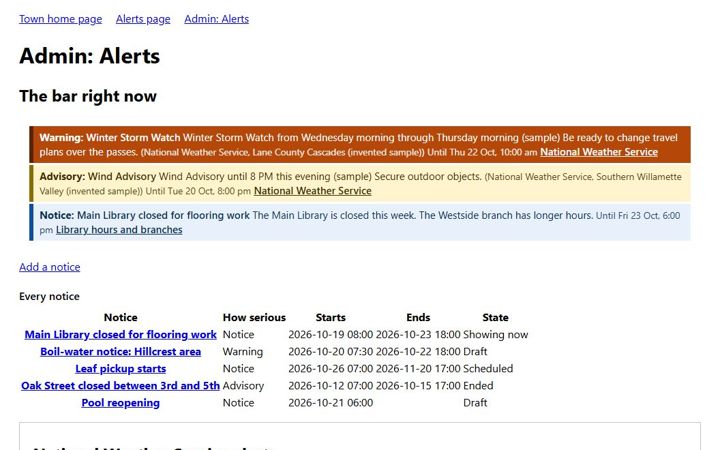Click Draft state in Pool reopening row

click(x=475, y=403)
